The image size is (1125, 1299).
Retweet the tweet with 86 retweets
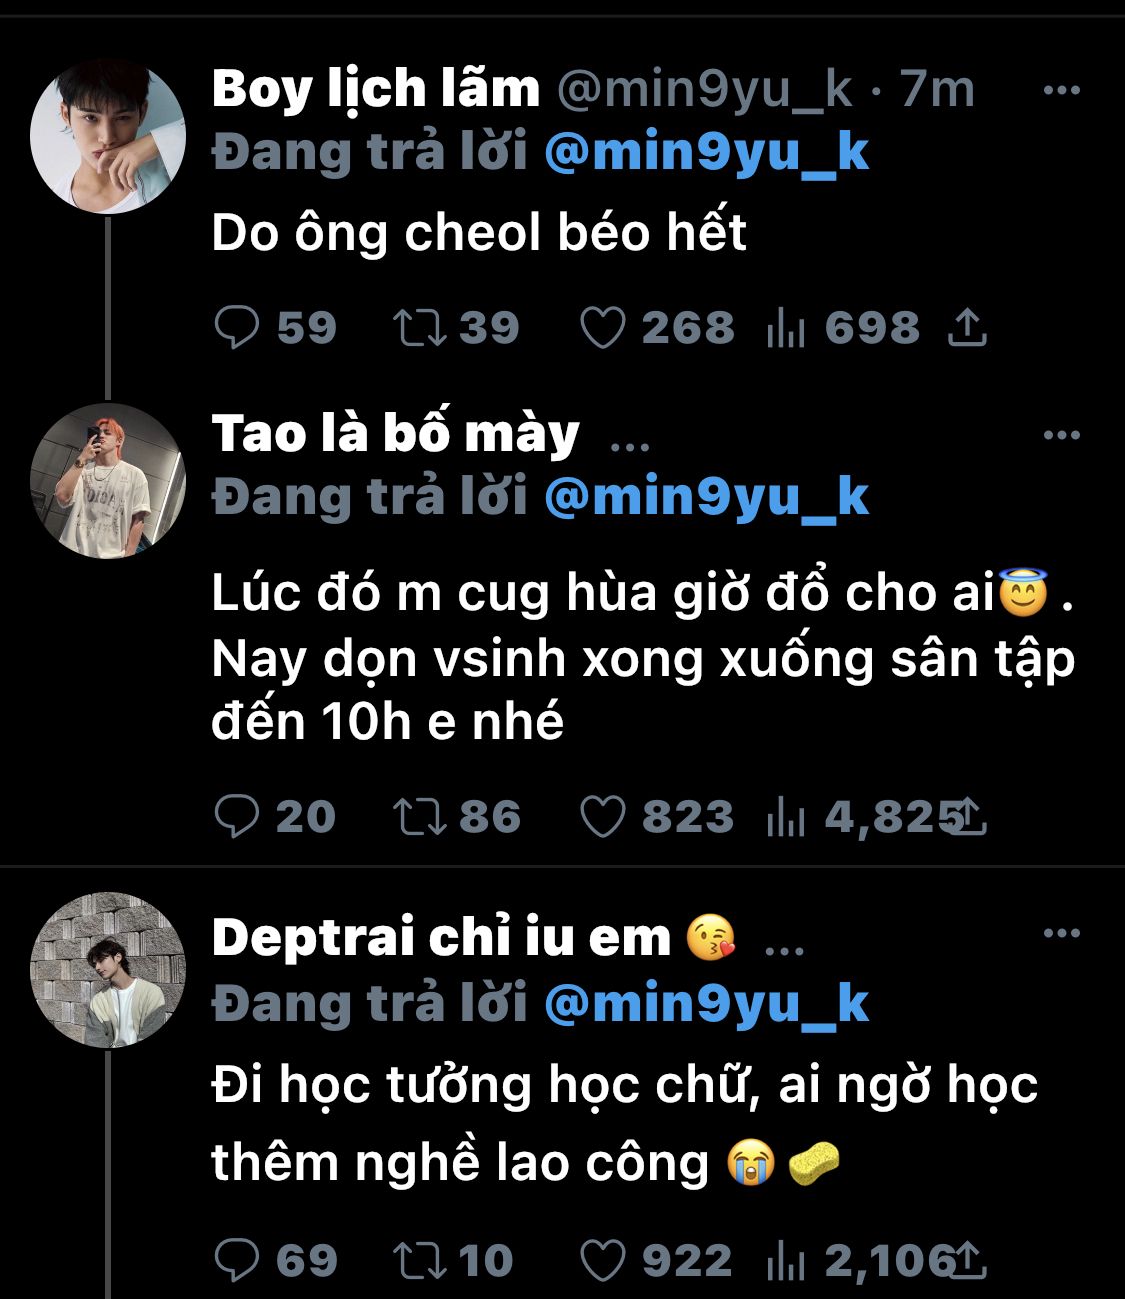[x=419, y=817]
